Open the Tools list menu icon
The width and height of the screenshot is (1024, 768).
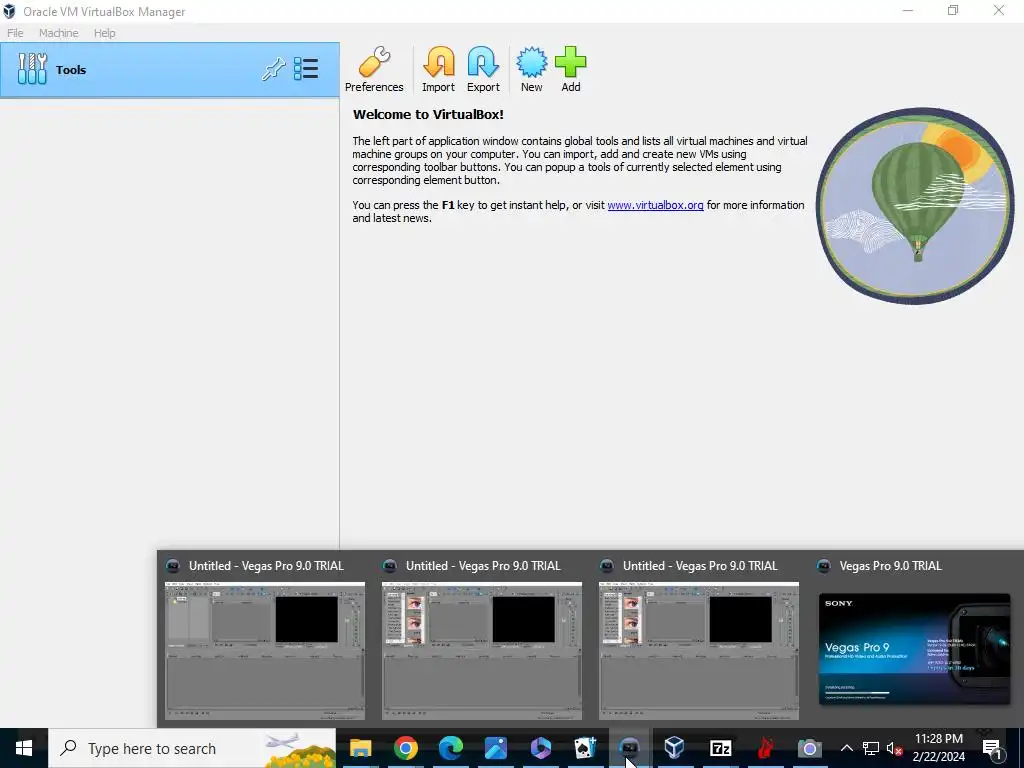click(x=306, y=69)
